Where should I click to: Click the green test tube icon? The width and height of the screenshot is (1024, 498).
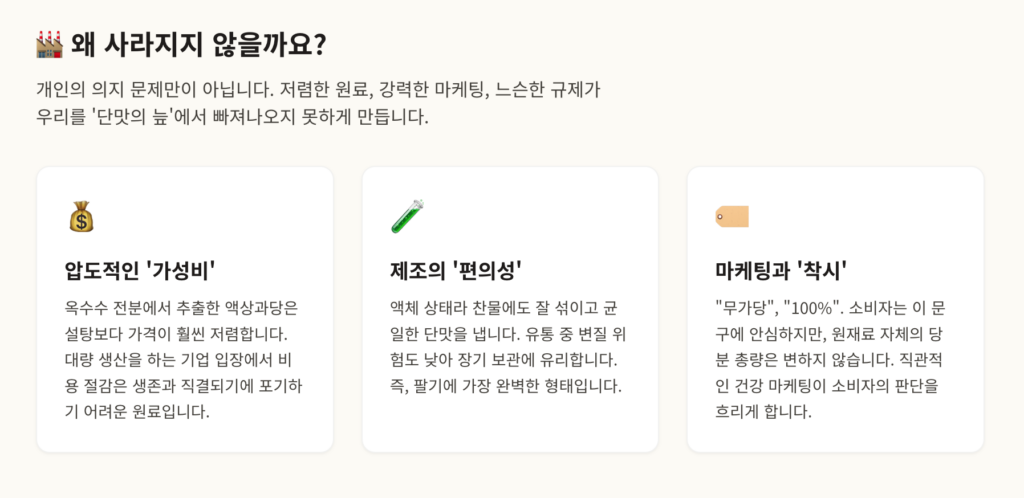point(407,216)
